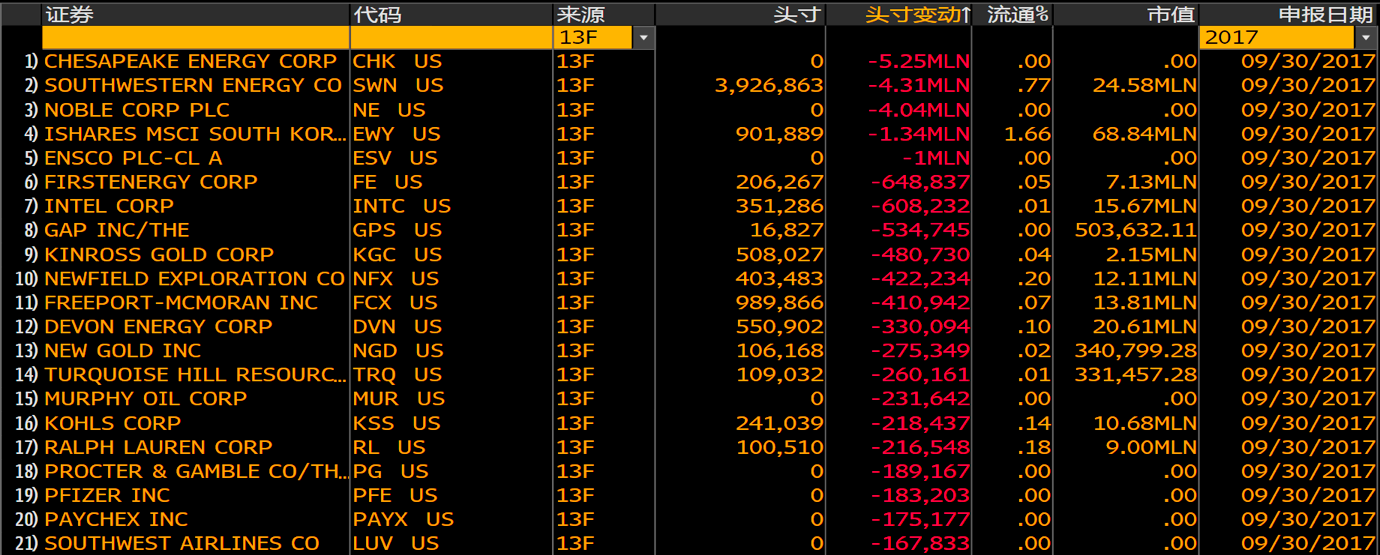The image size is (1380, 555).
Task: Click float percent .77
Action: pyautogui.click(x=1034, y=85)
